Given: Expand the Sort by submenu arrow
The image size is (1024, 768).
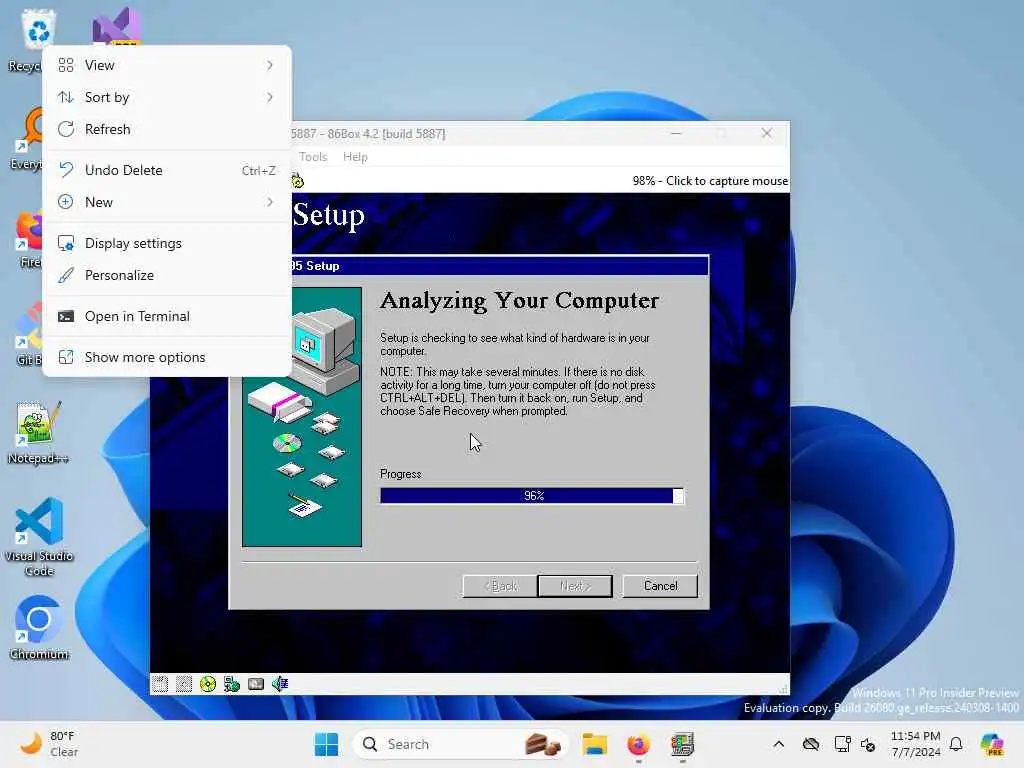Looking at the screenshot, I should pos(270,97).
